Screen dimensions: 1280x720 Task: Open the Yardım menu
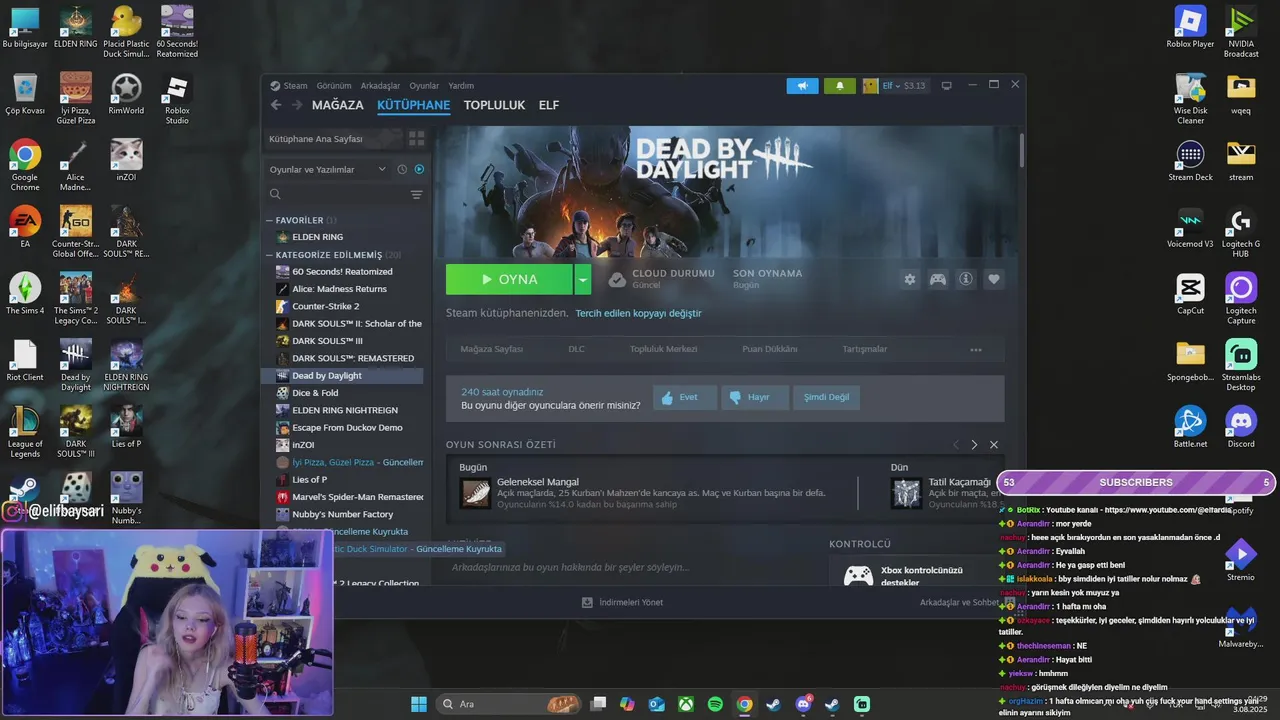[x=461, y=86]
